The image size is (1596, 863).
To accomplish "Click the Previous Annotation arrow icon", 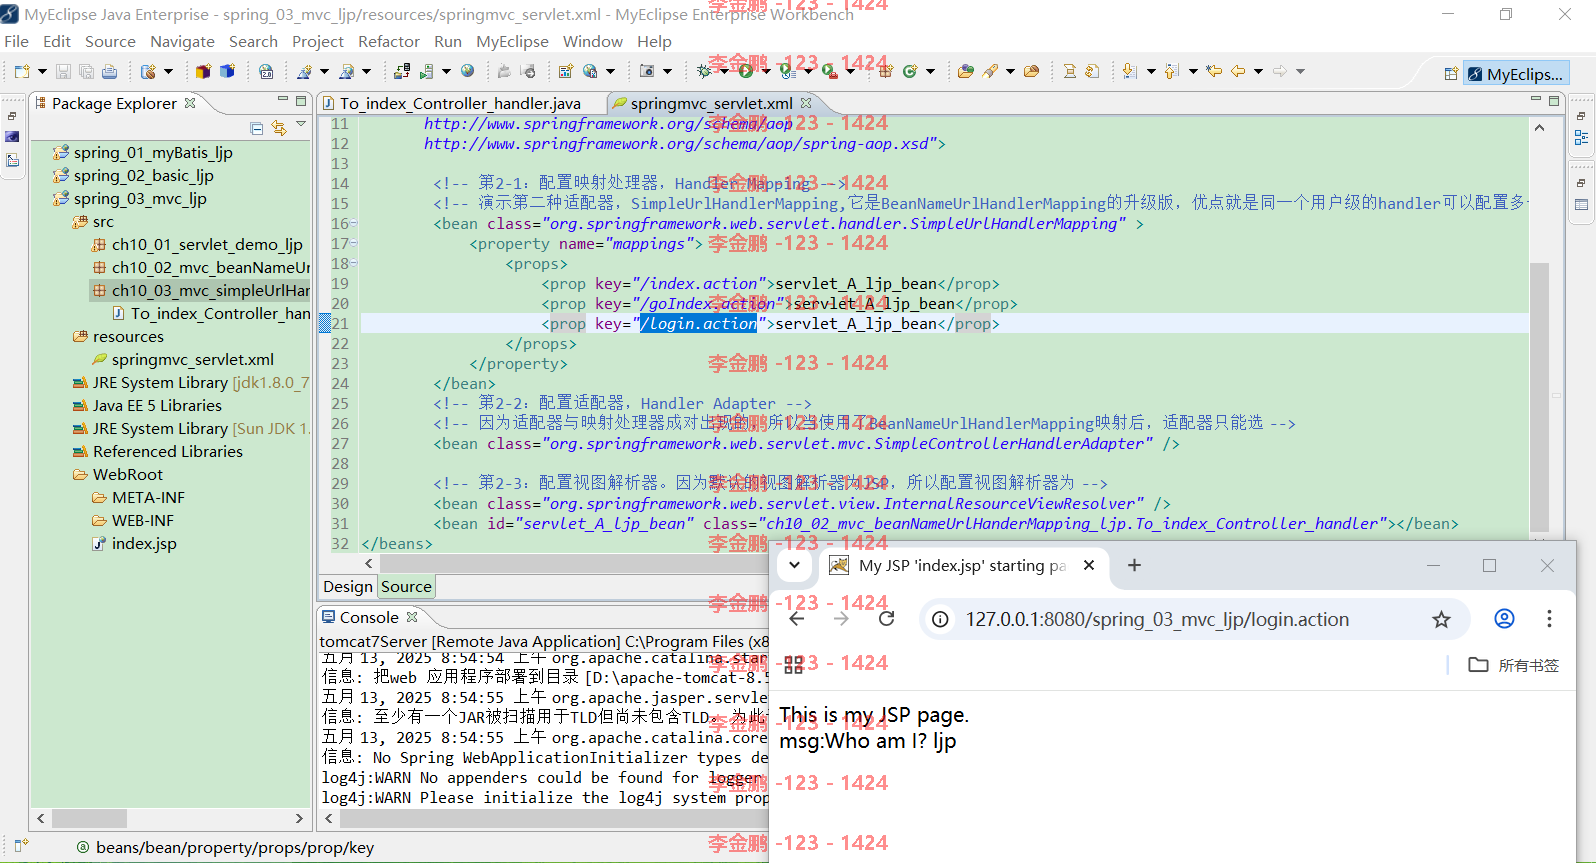I will pos(1172,71).
